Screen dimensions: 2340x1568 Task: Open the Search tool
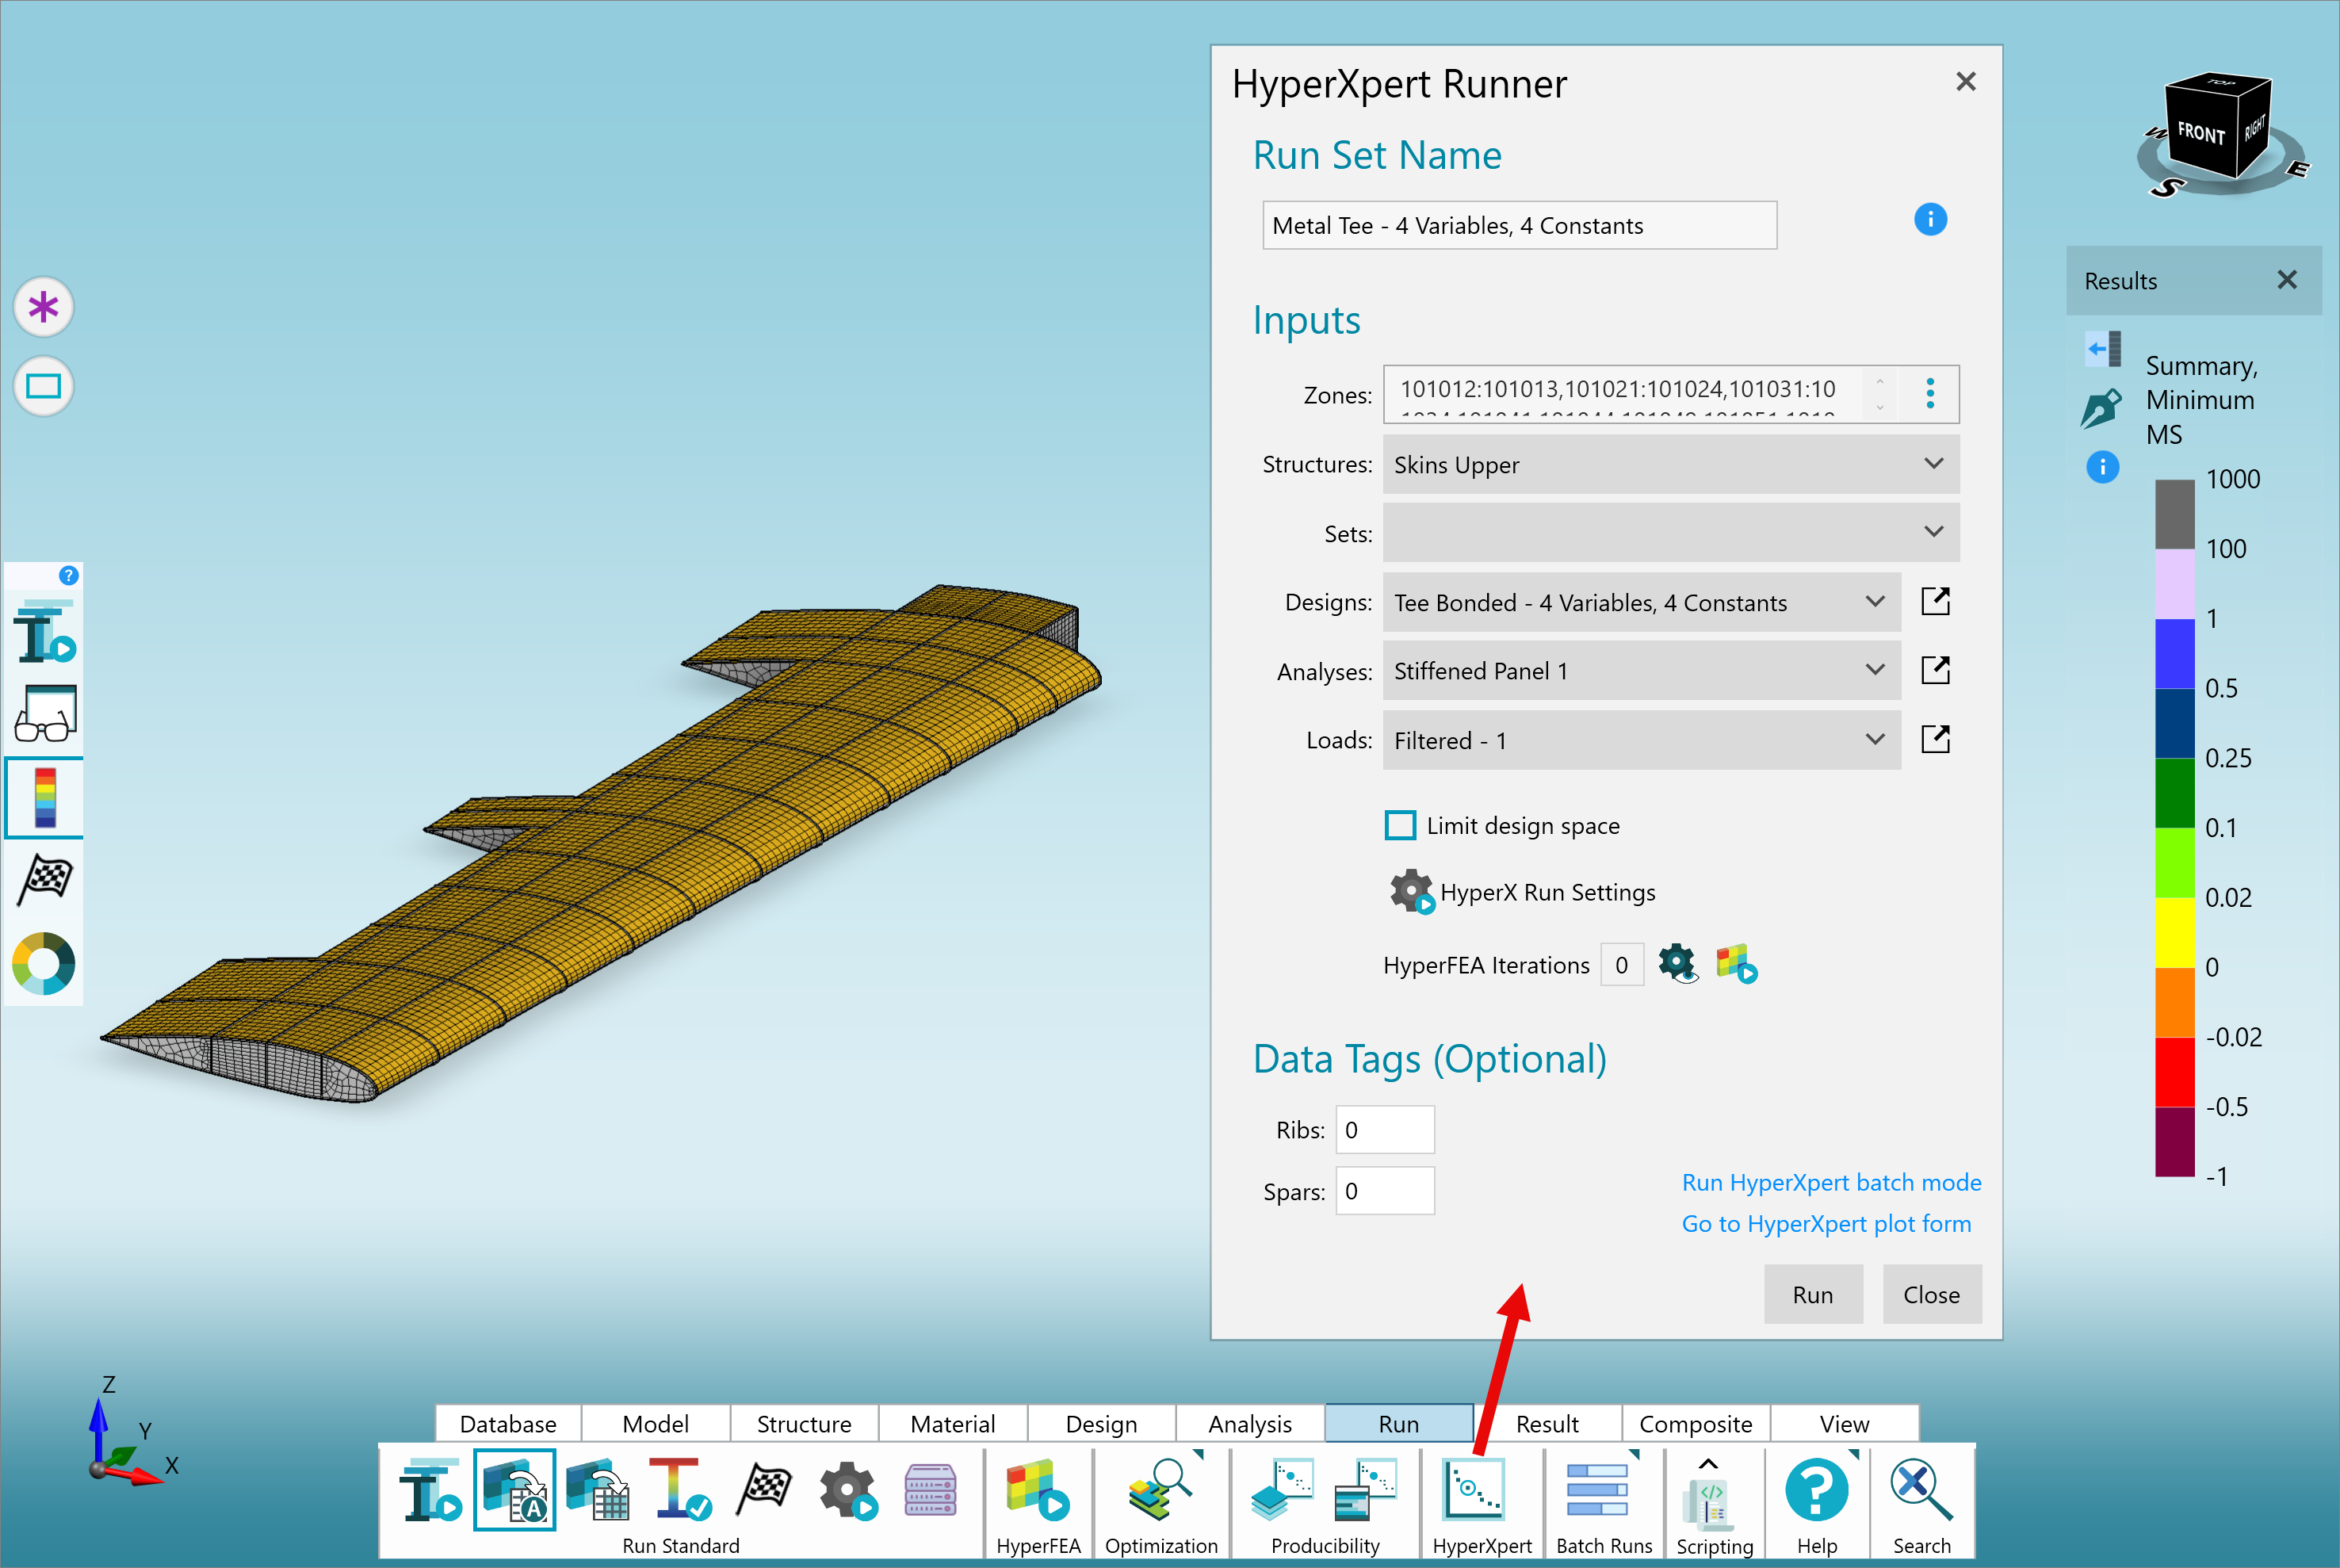click(x=1922, y=1490)
